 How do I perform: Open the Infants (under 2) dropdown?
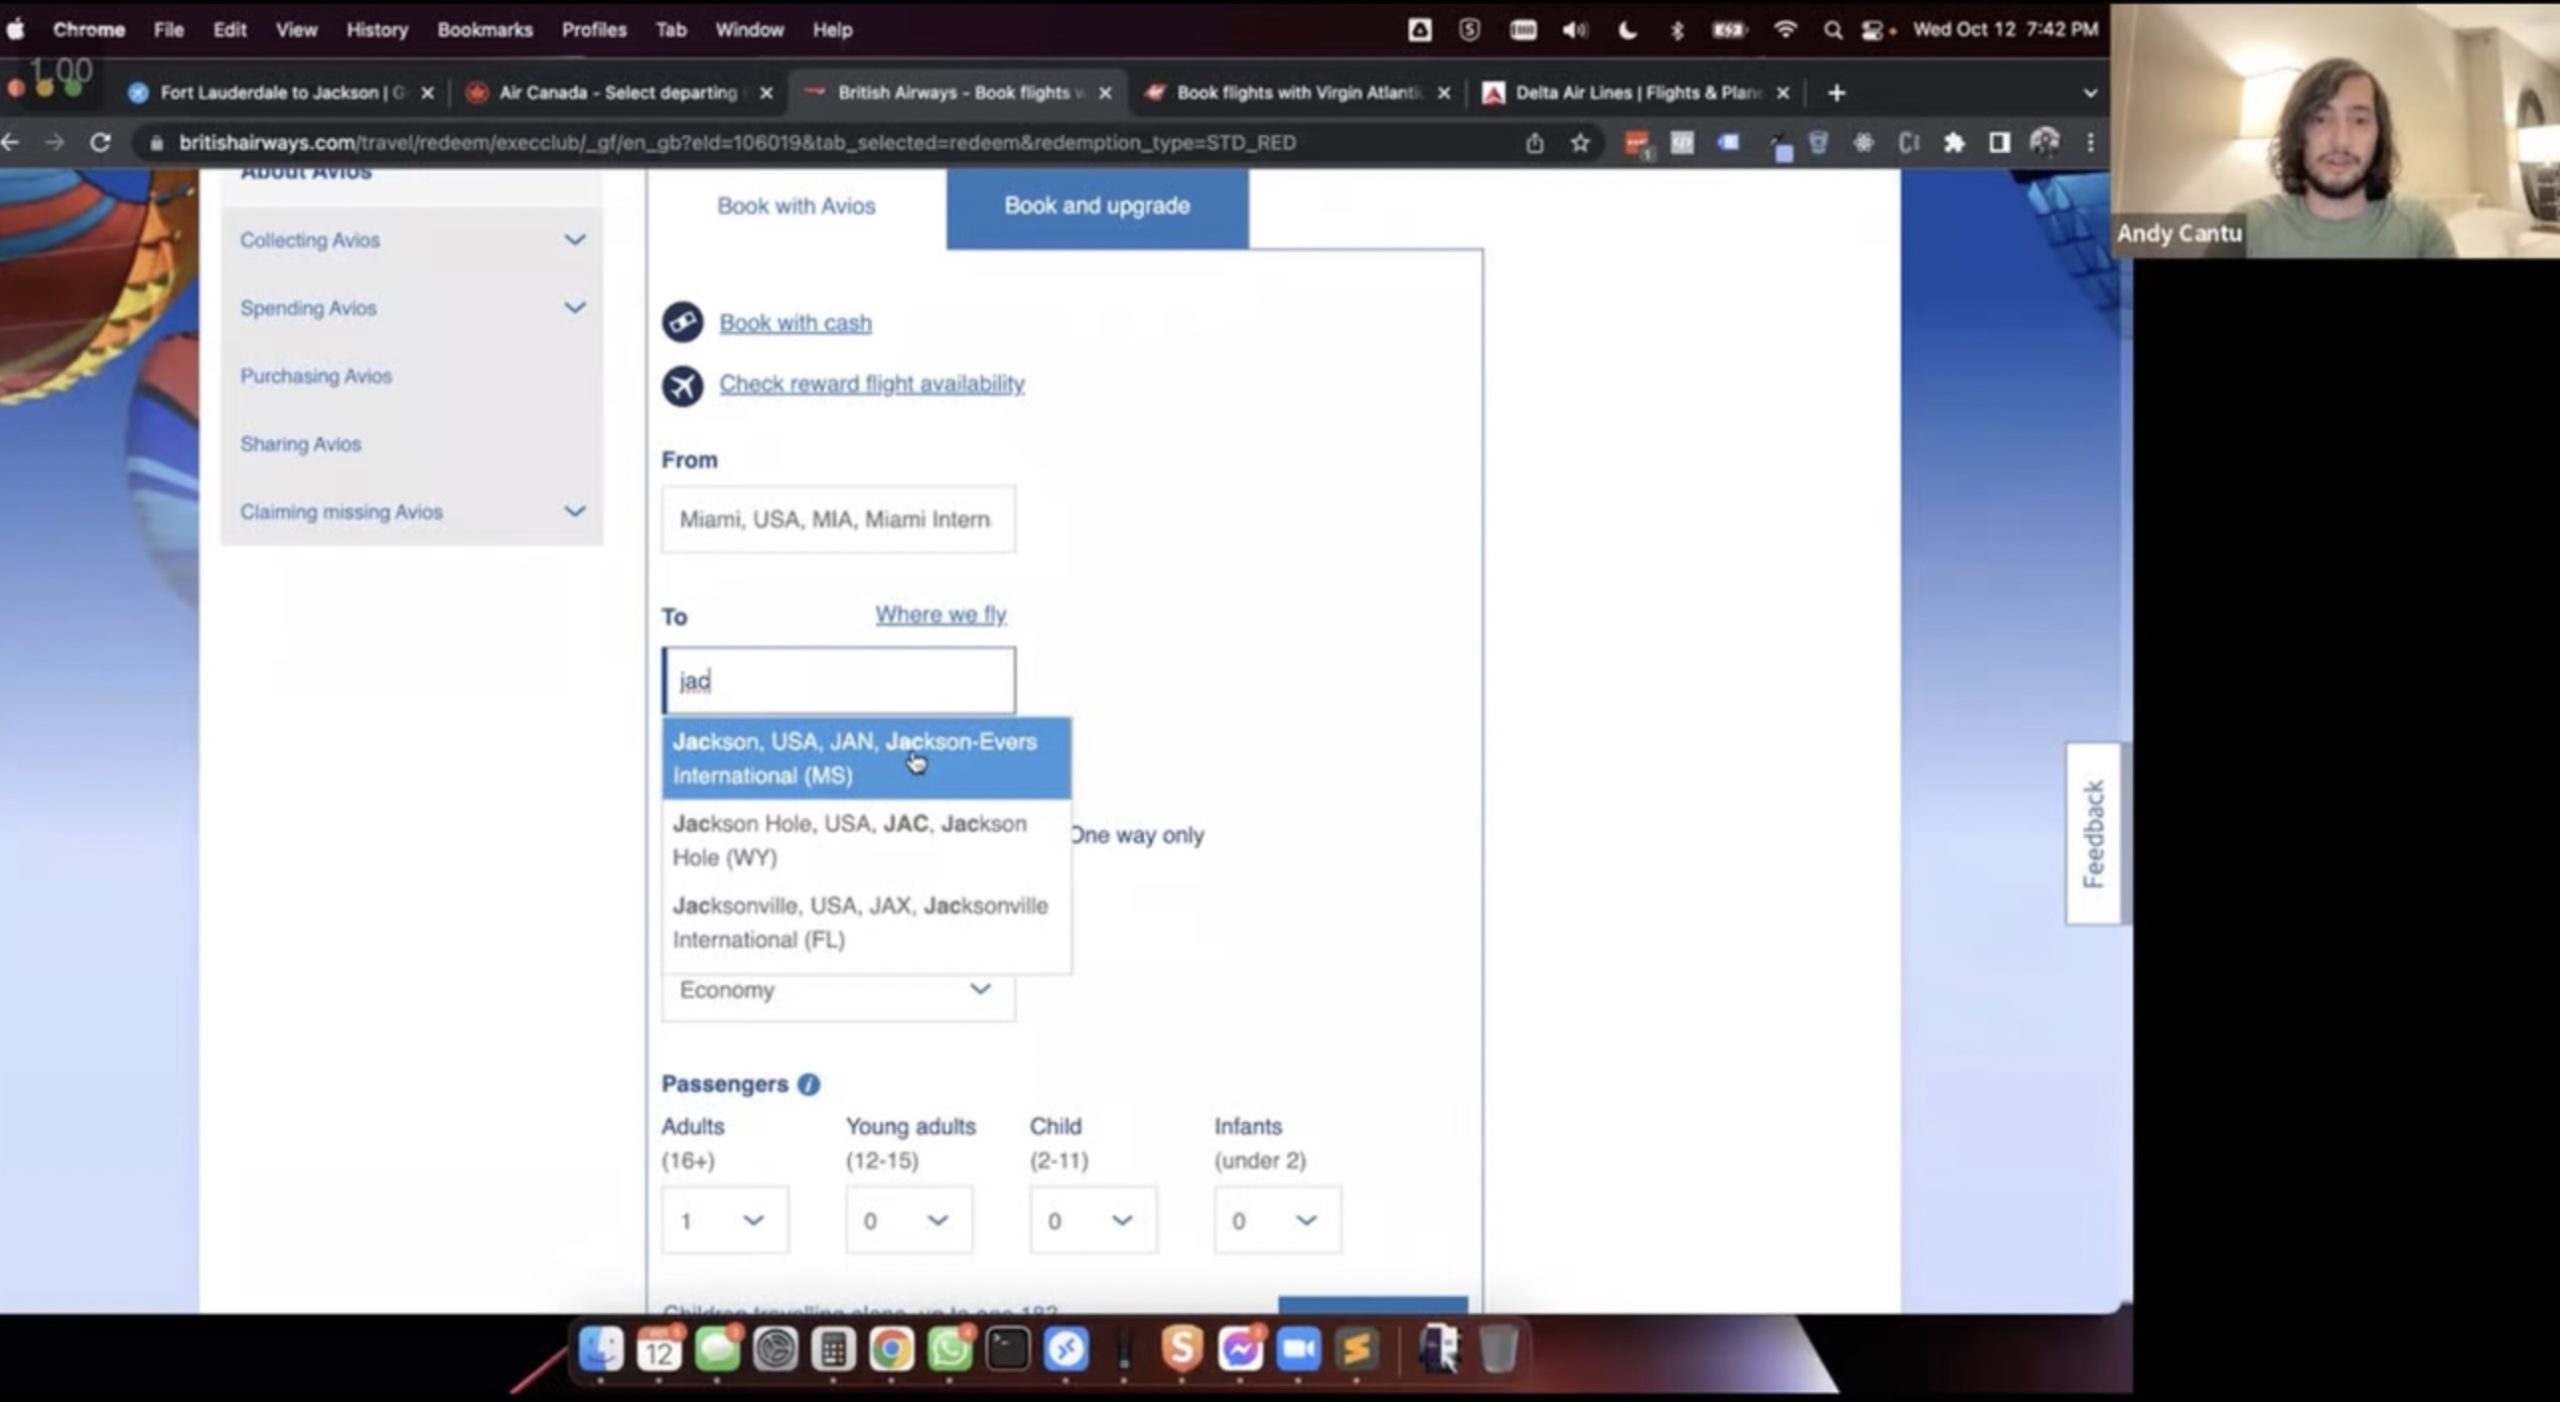(x=1277, y=1220)
